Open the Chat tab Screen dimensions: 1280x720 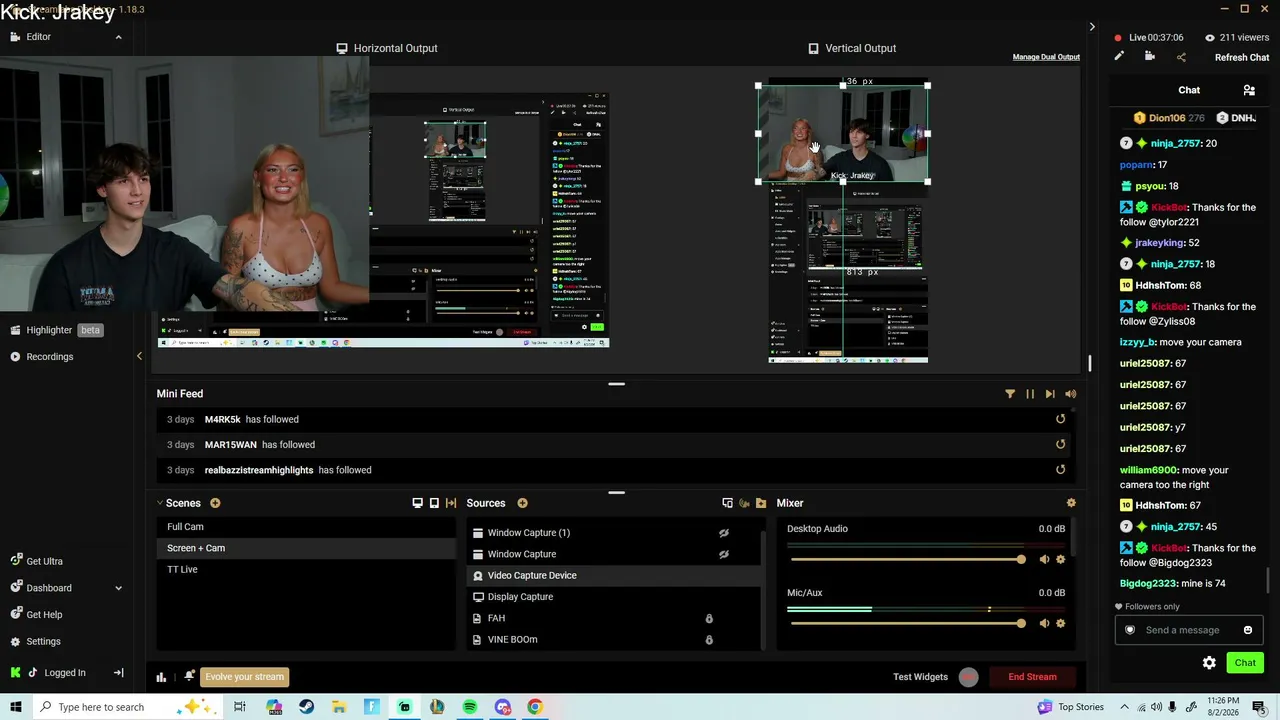(x=1189, y=90)
